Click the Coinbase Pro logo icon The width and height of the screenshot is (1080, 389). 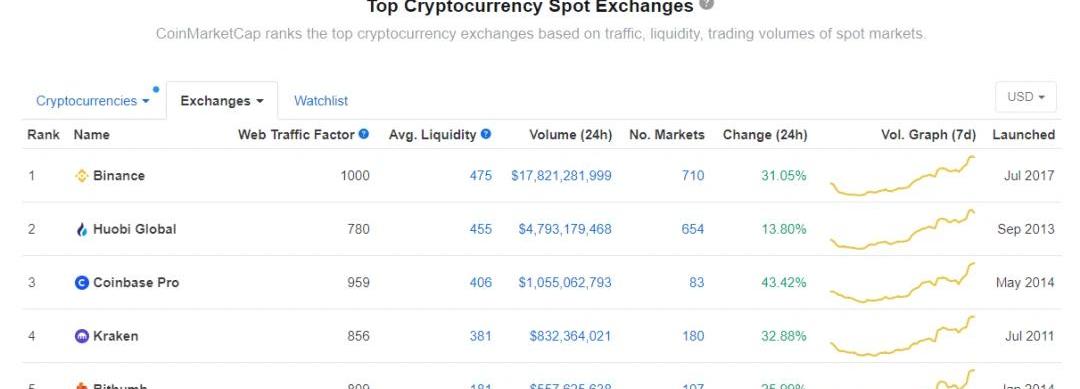click(82, 282)
